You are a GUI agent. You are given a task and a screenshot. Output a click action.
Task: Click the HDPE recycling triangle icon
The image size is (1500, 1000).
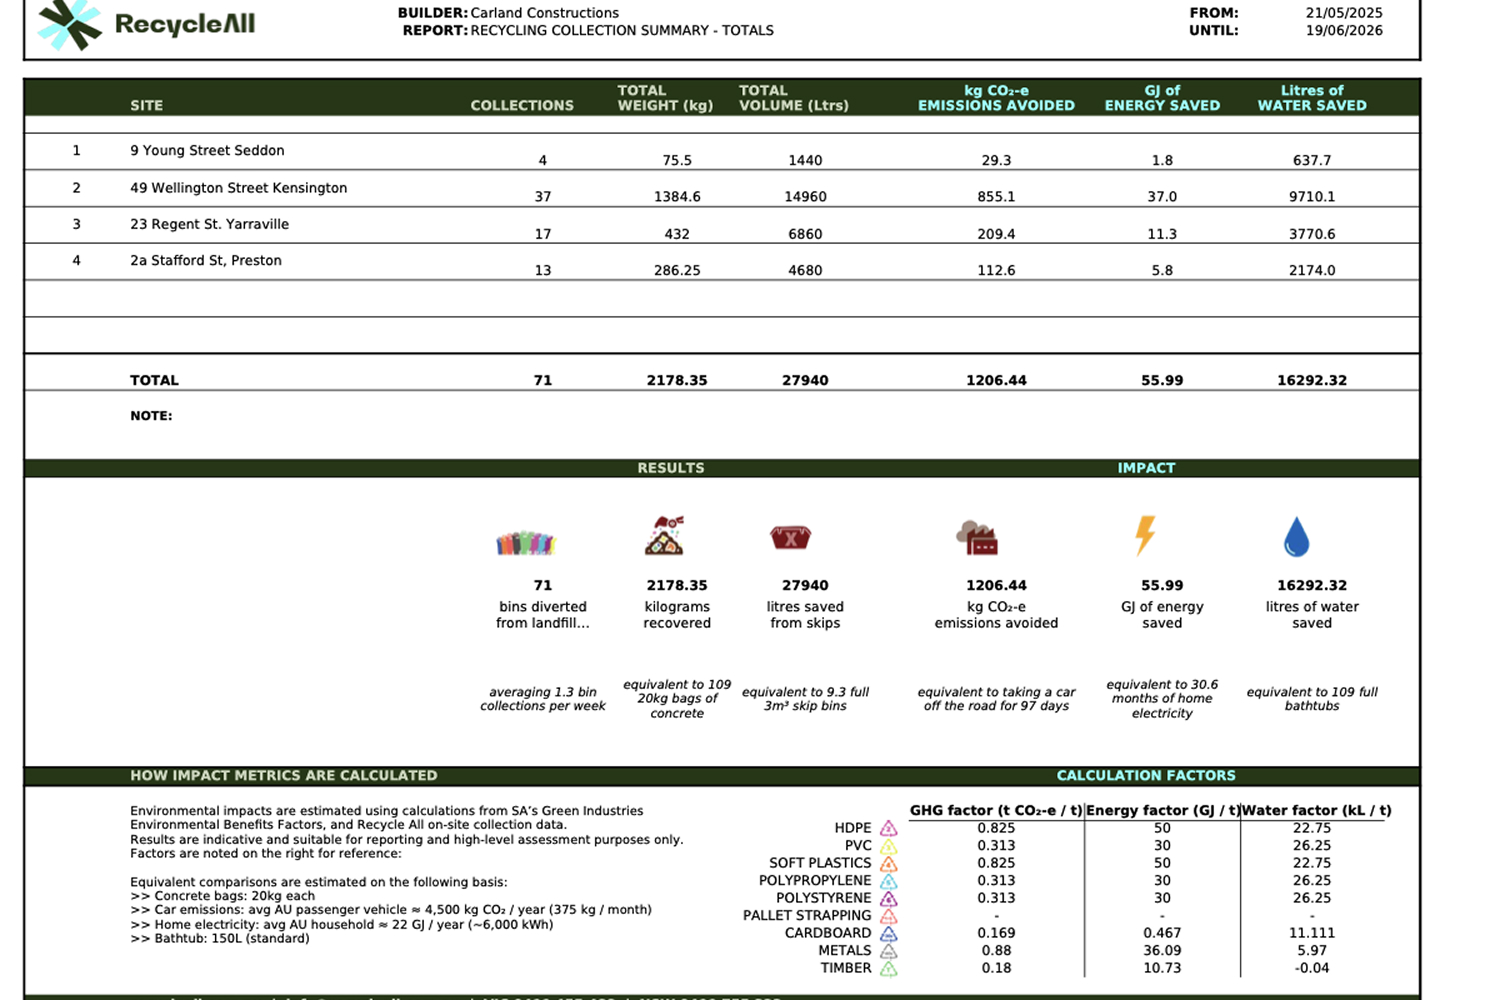889,828
